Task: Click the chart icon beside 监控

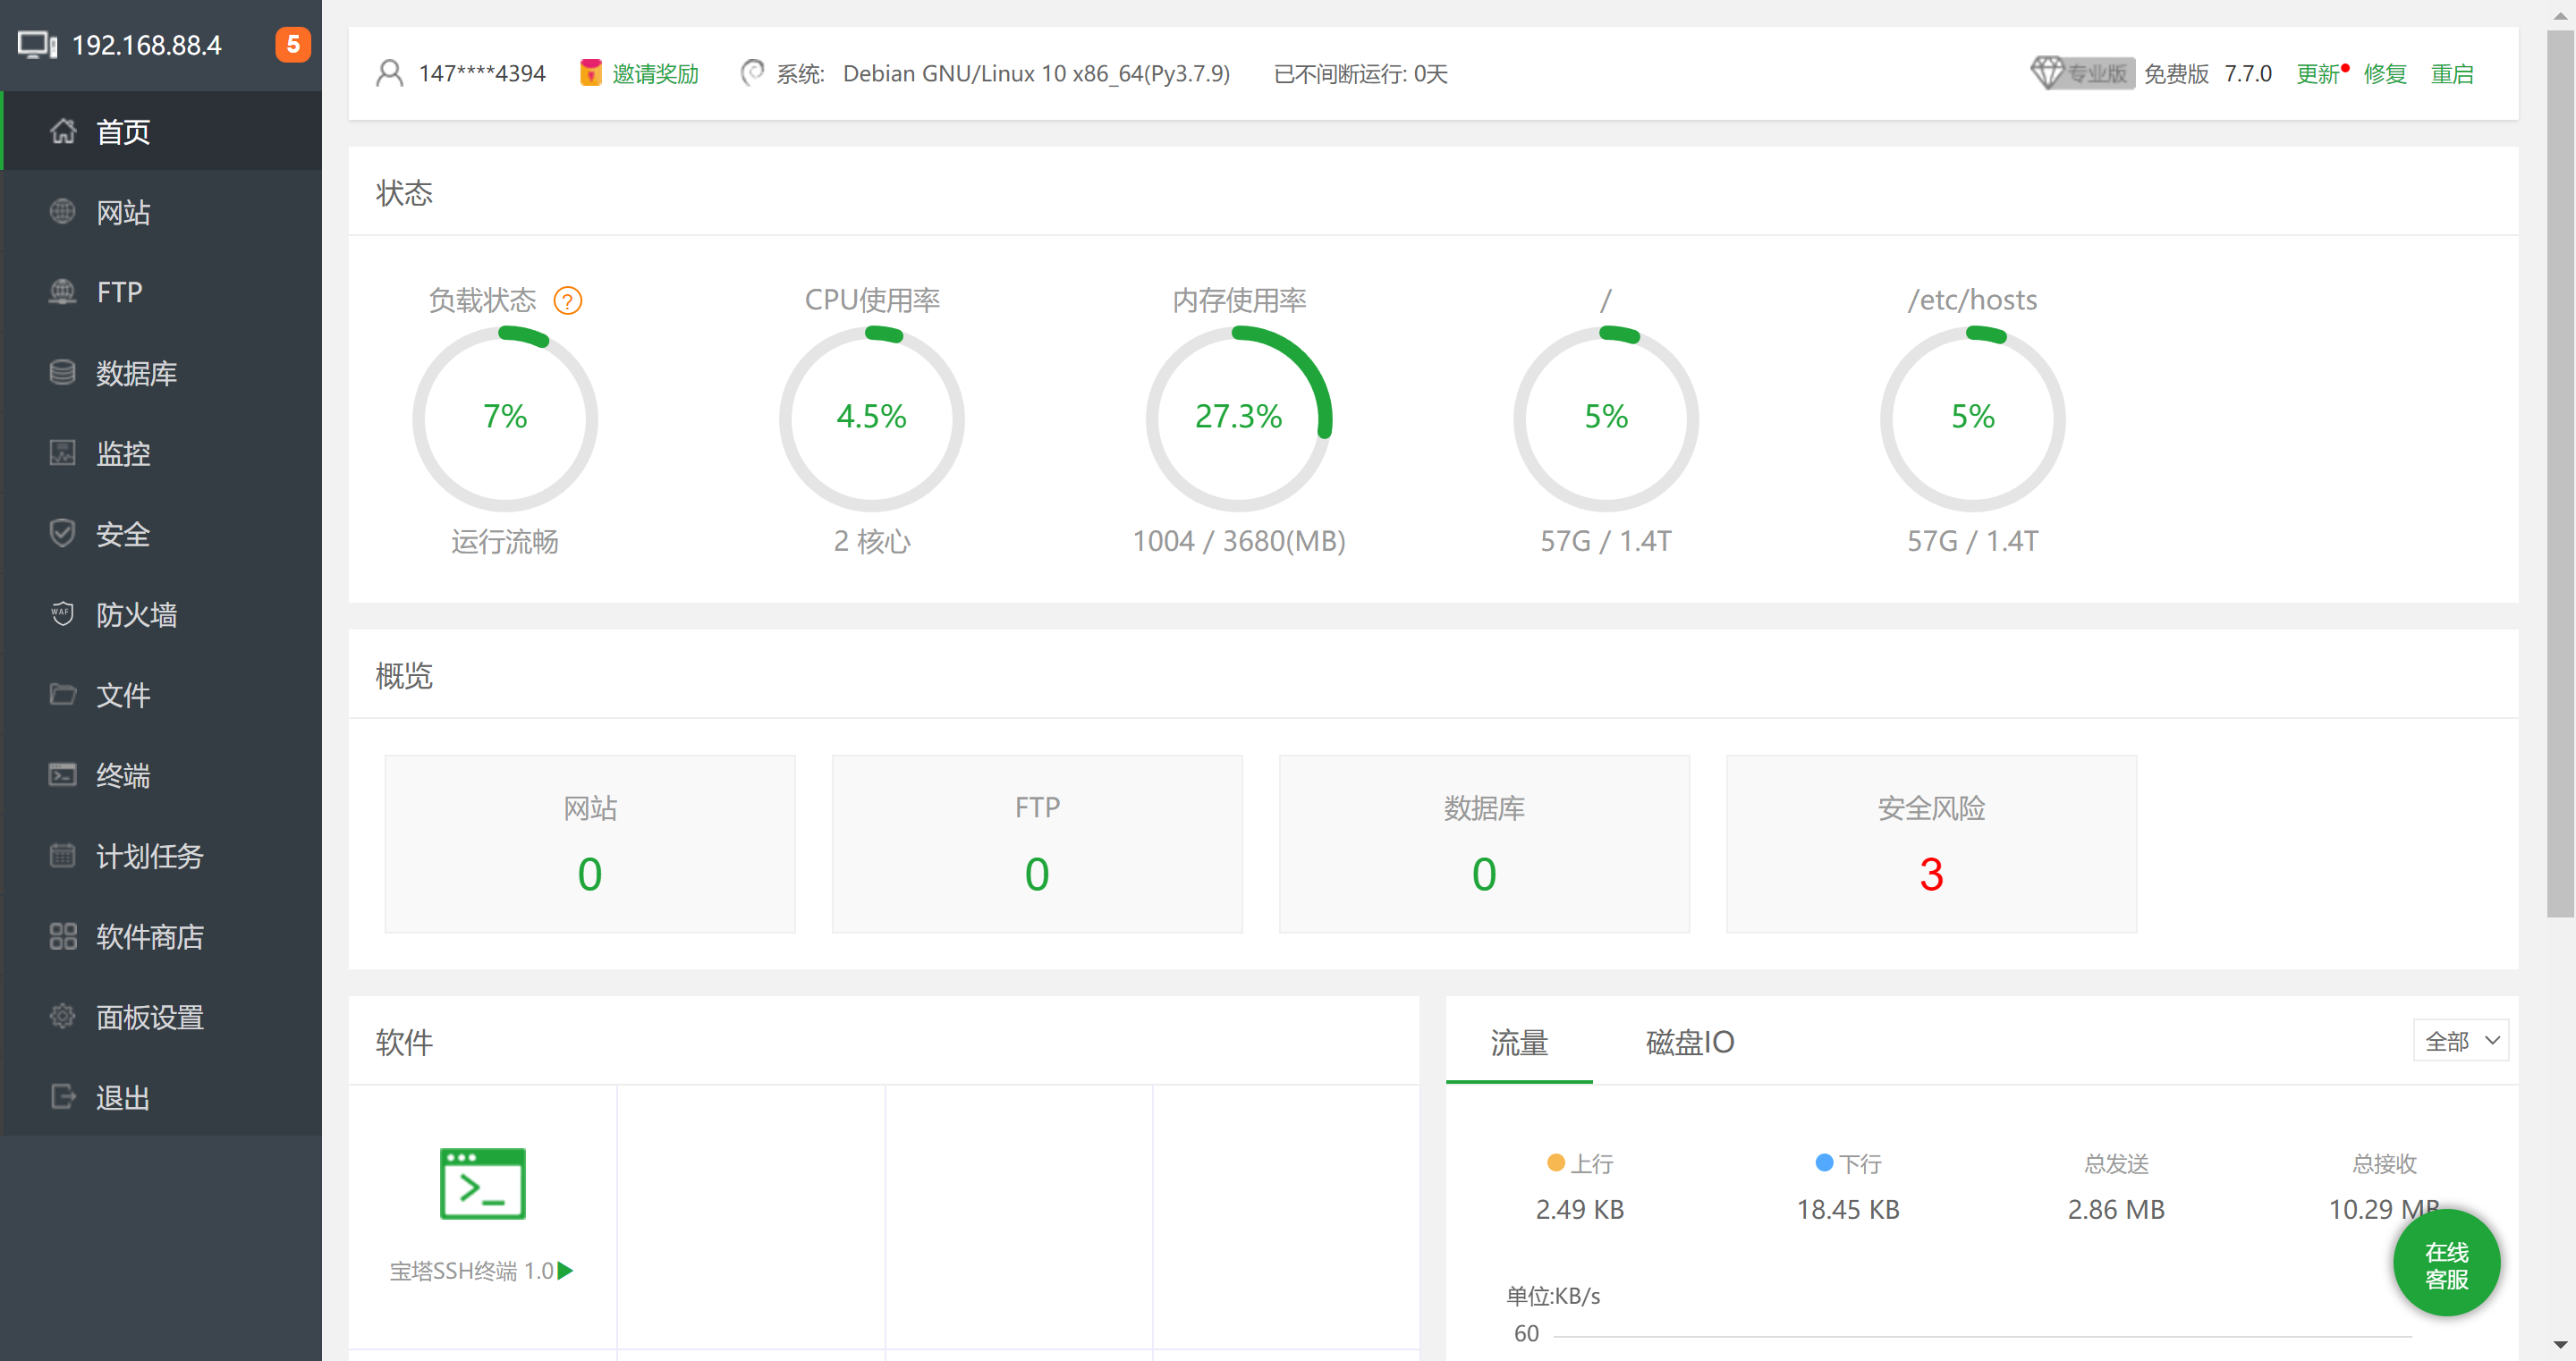Action: tap(62, 453)
